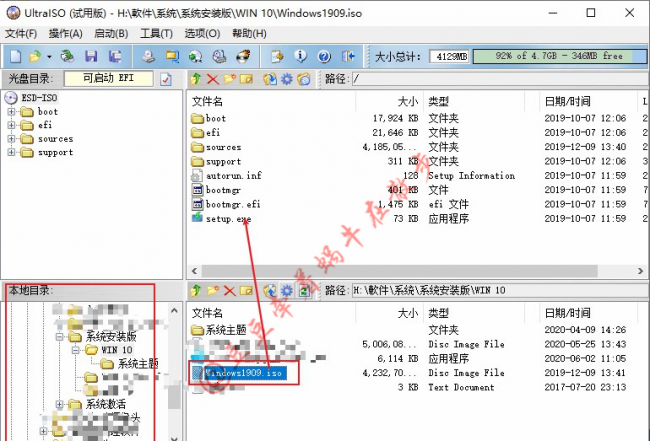Open the dropdown arrow beside the Open icon
The height and width of the screenshot is (441, 650).
pos(49,57)
